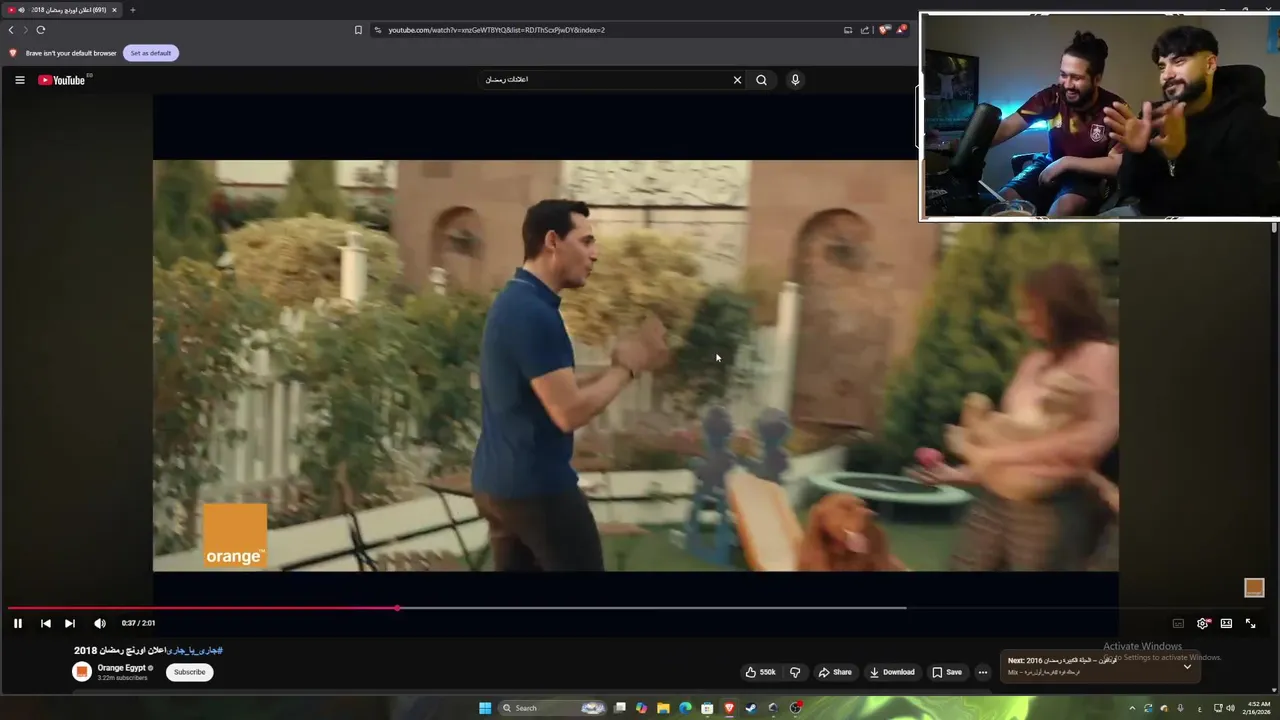
Task: Toggle subtitles/captions on the player
Action: (1178, 623)
